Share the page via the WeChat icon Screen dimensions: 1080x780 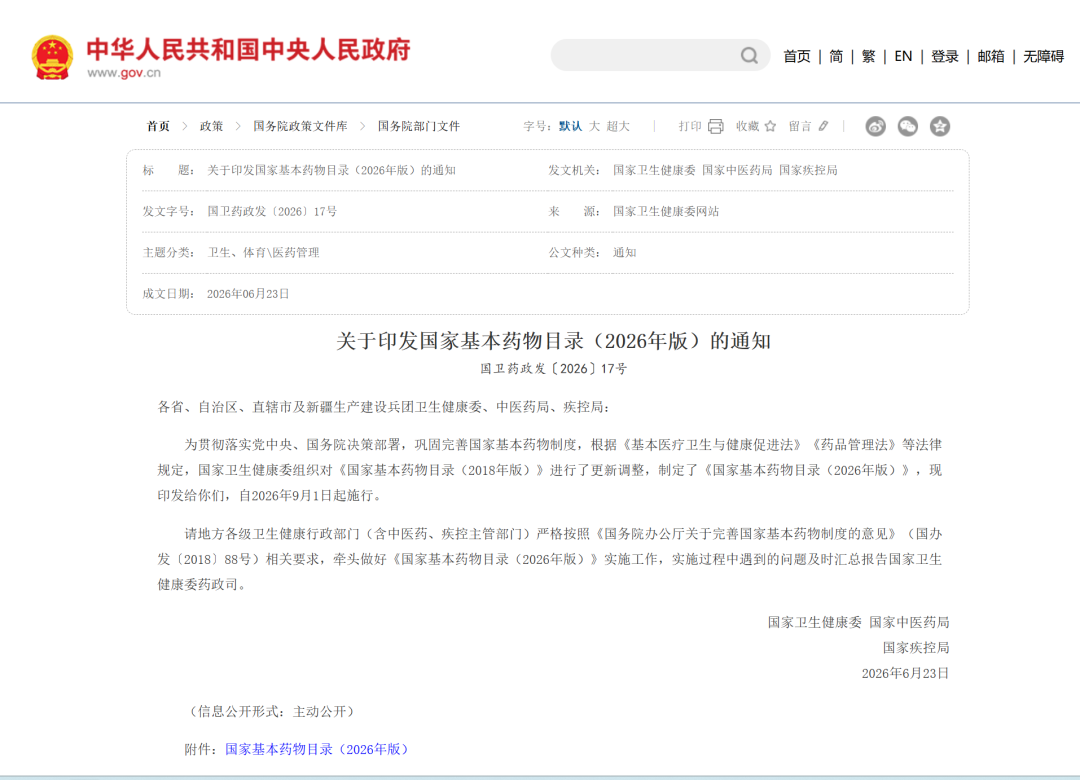pyautogui.click(x=908, y=126)
